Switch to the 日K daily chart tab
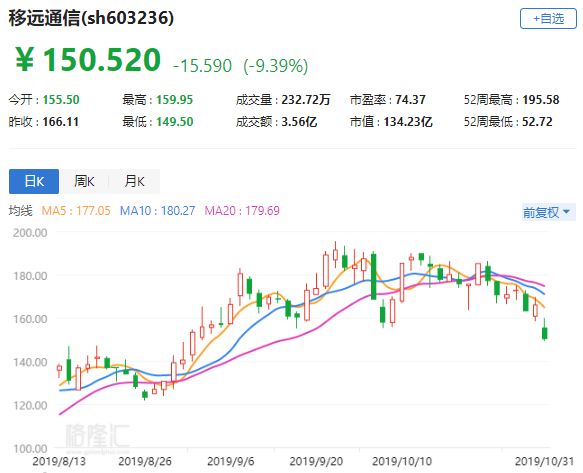The width and height of the screenshot is (583, 473). point(34,181)
